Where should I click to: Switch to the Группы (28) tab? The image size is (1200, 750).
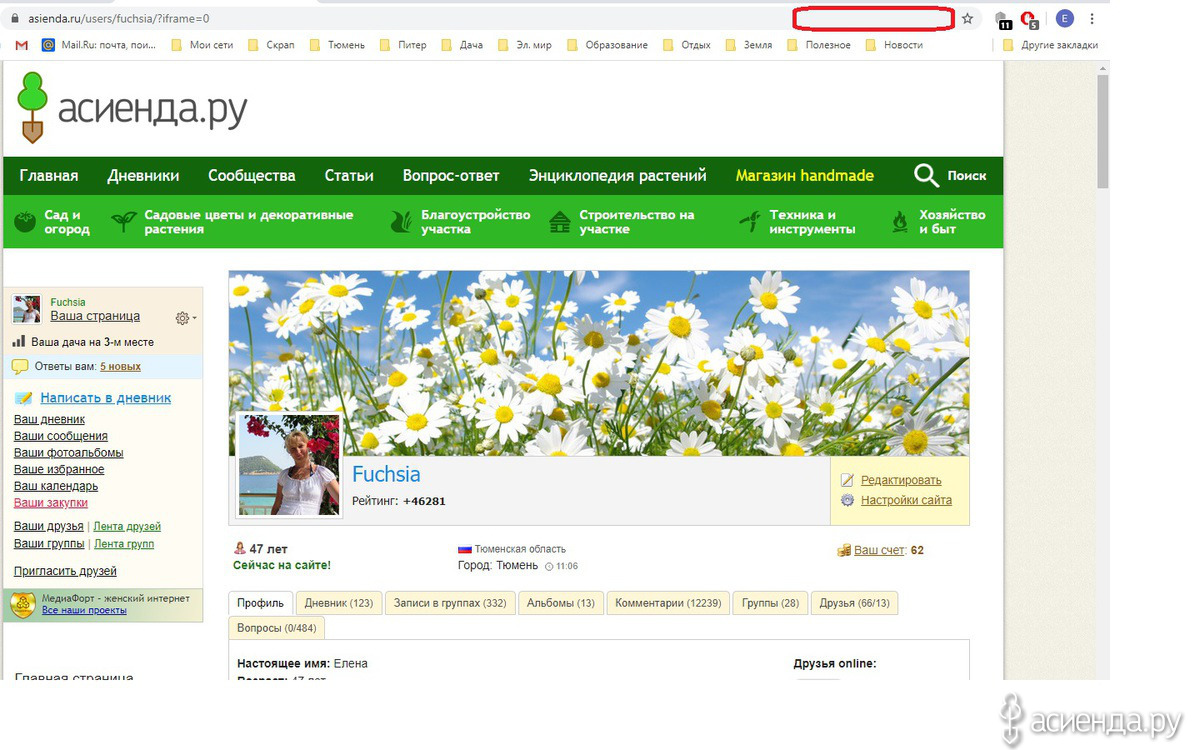pos(770,603)
